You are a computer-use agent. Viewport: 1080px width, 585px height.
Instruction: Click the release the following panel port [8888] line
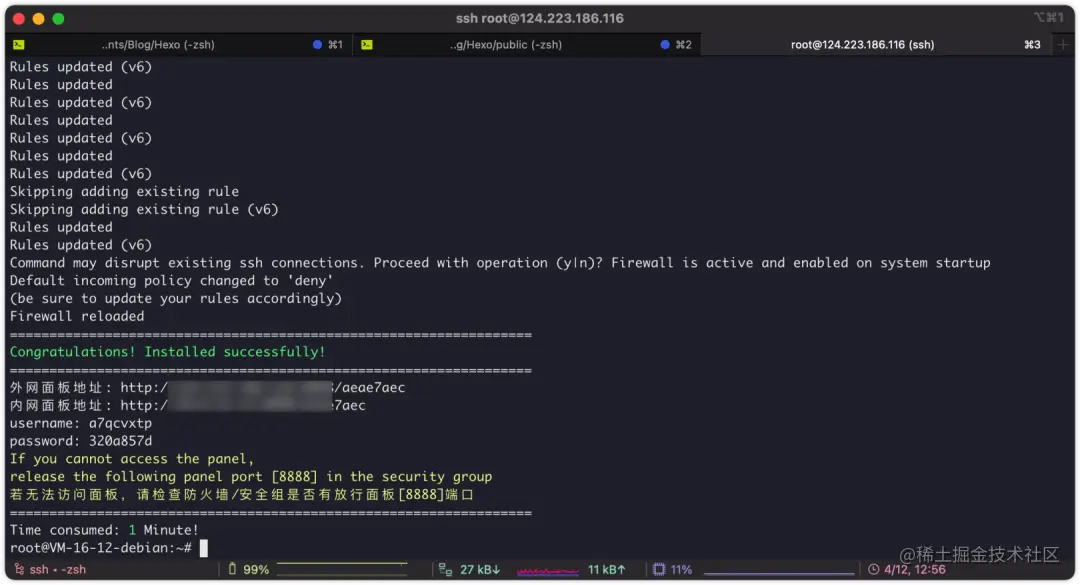[251, 477]
